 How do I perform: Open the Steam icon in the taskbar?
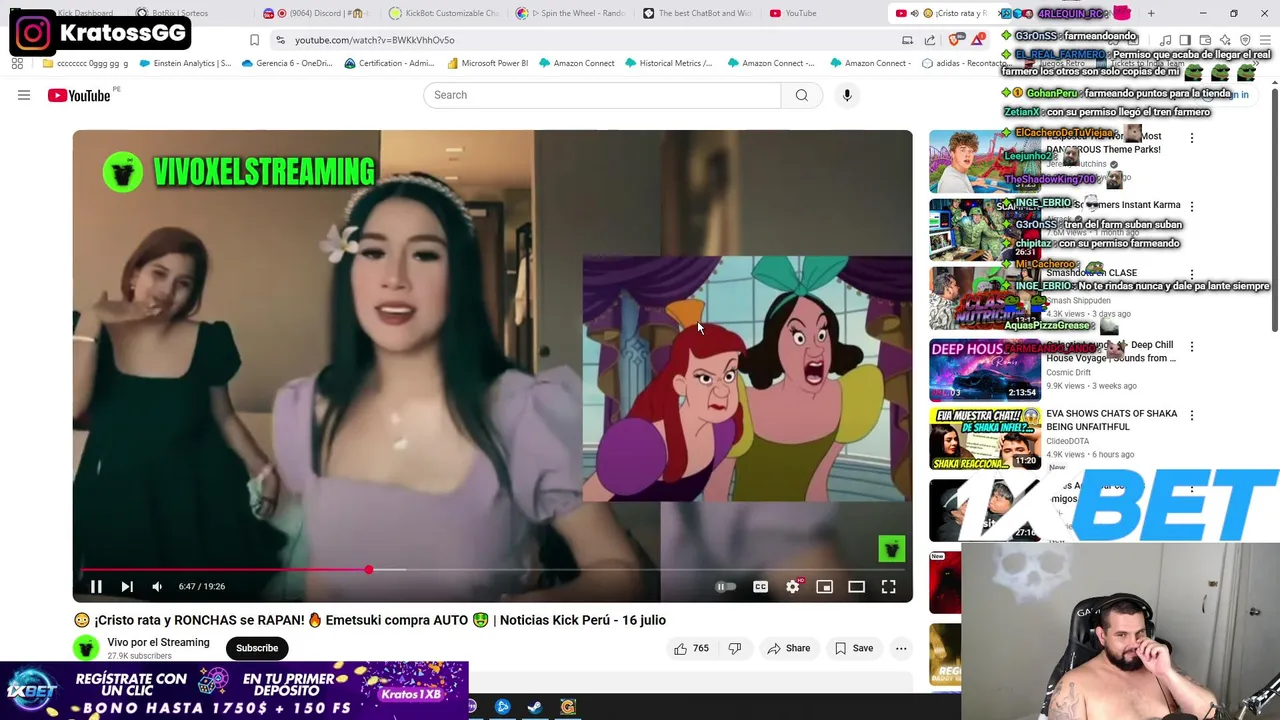pyautogui.click(x=535, y=707)
